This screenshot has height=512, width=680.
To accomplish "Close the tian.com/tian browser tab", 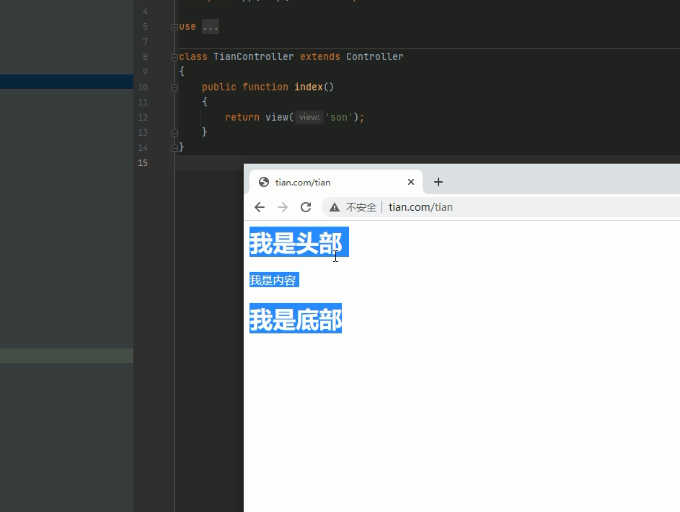I will coord(410,182).
